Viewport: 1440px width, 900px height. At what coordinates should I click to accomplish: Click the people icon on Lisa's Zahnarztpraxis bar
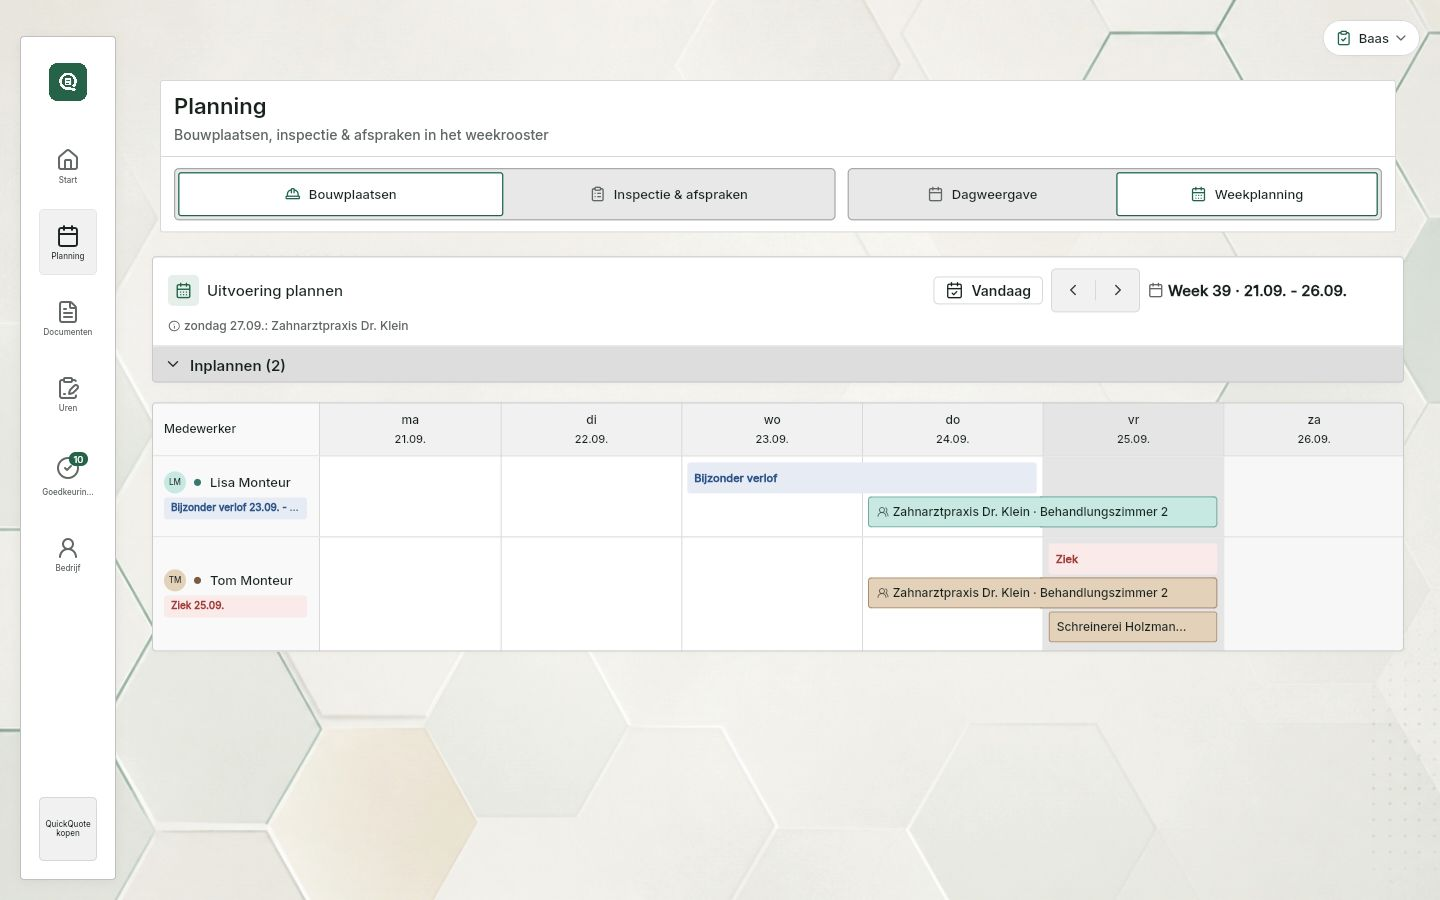coord(883,512)
